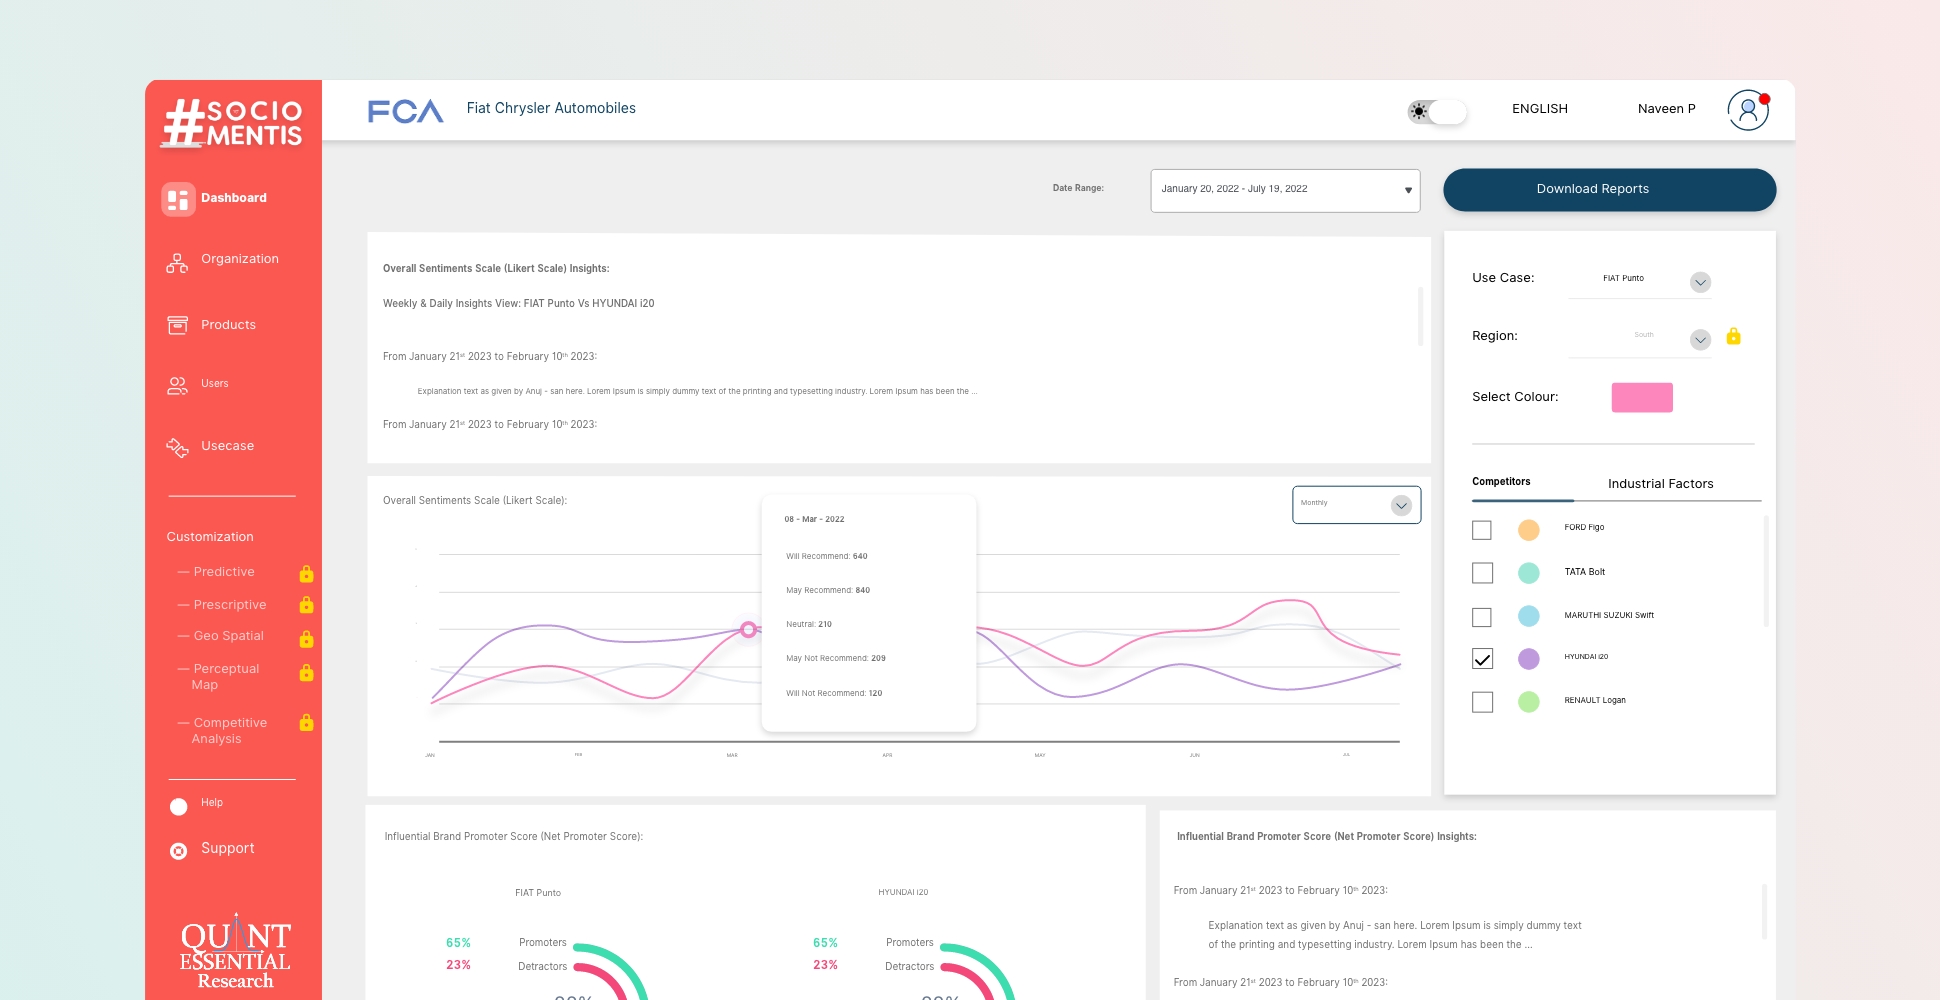Open the Date Range dropdown
Screen dimensions: 1940x1000
[x=1285, y=190]
